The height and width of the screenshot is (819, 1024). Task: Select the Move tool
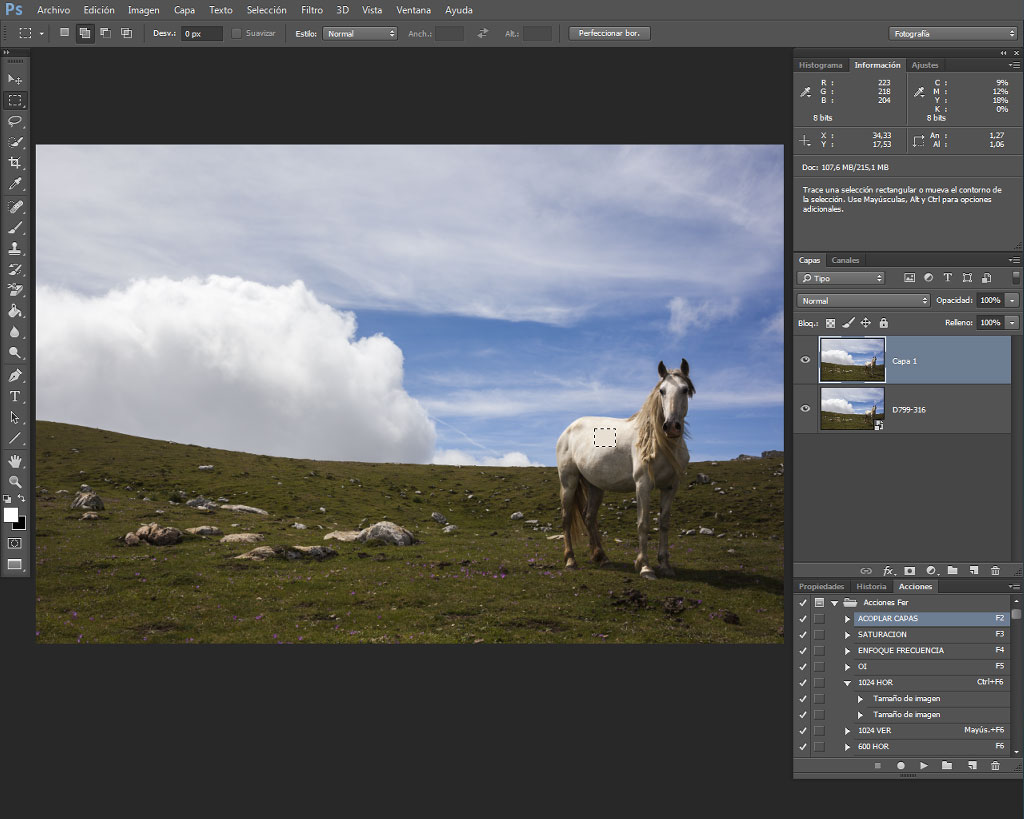point(14,80)
